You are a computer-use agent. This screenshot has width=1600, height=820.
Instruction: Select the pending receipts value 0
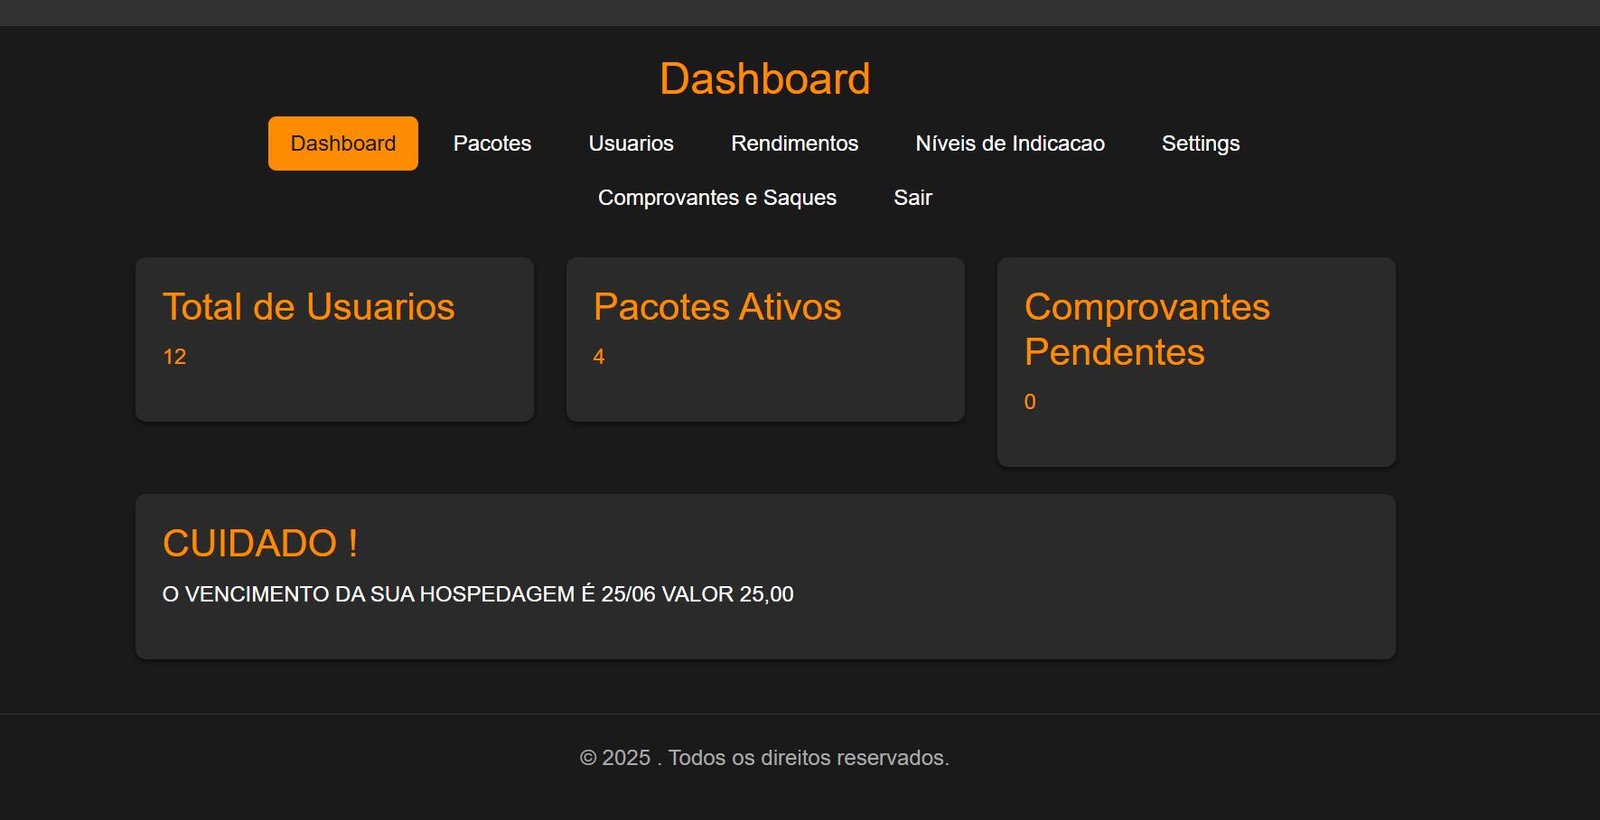click(1030, 402)
